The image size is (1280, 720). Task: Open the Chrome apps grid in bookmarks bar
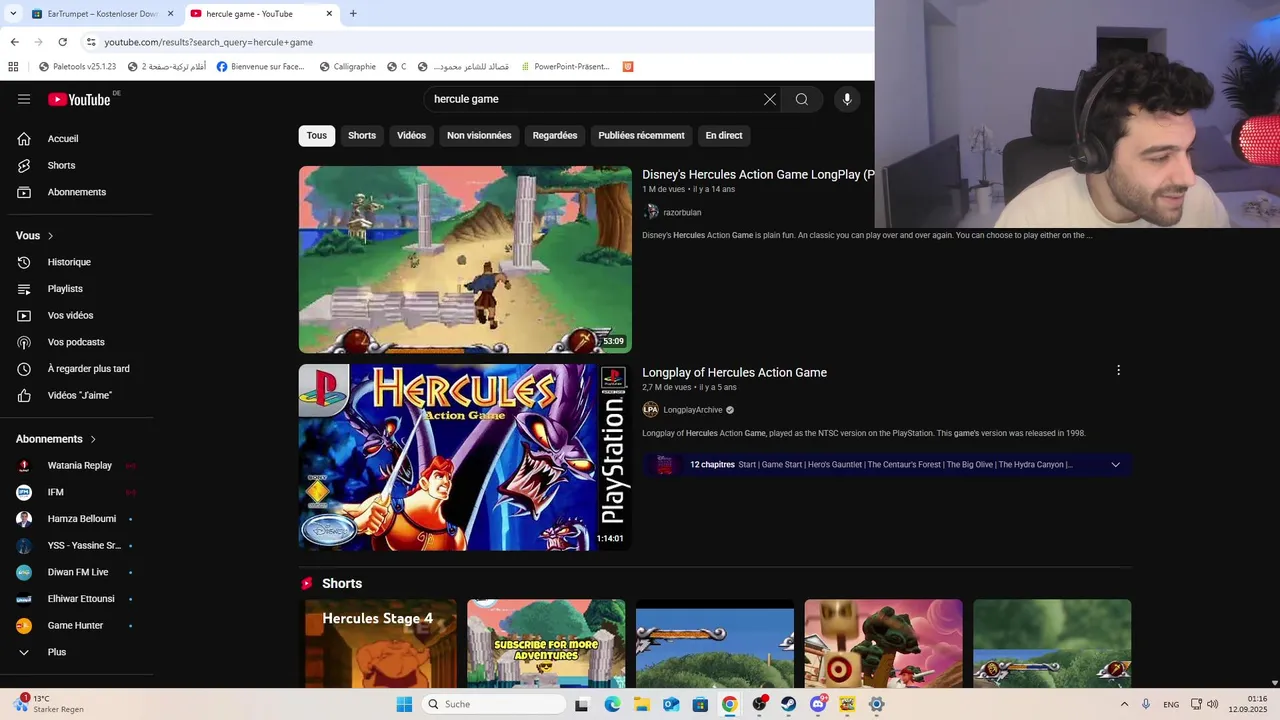pyautogui.click(x=13, y=67)
